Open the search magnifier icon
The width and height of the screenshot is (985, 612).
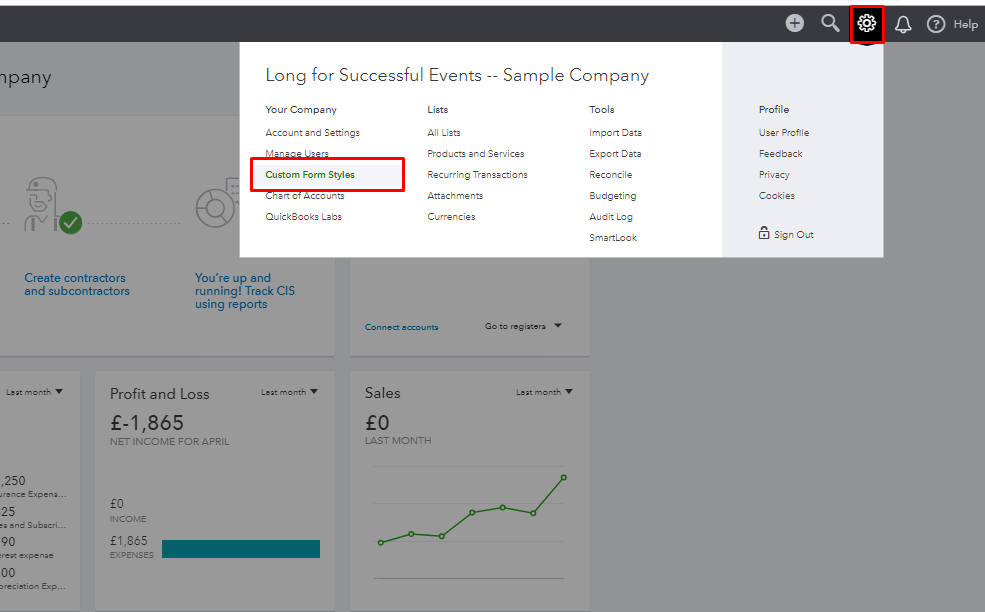[830, 23]
